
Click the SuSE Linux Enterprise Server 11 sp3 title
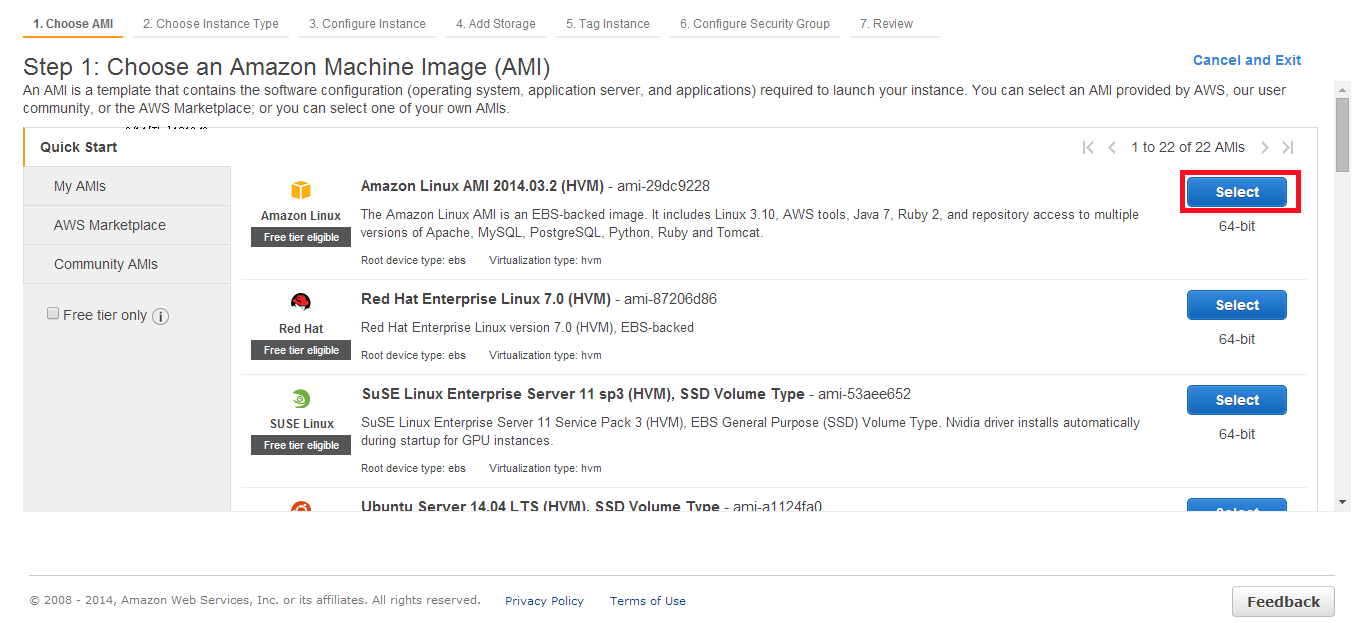coord(583,394)
